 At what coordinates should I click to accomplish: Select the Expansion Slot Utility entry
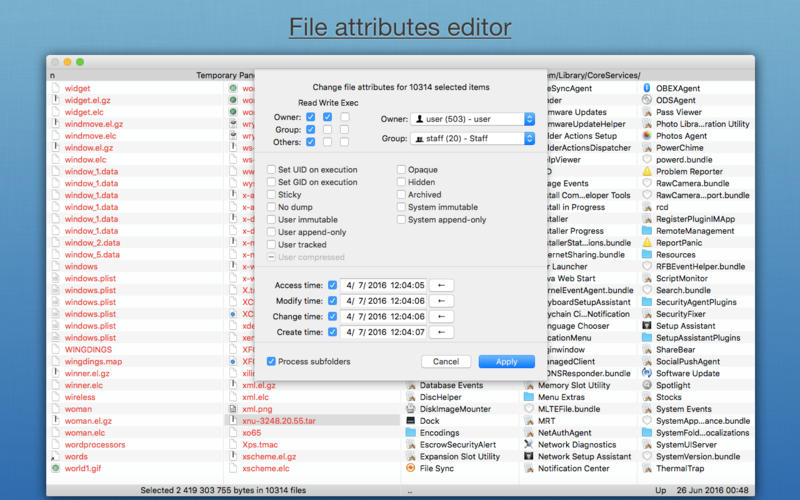(460, 456)
